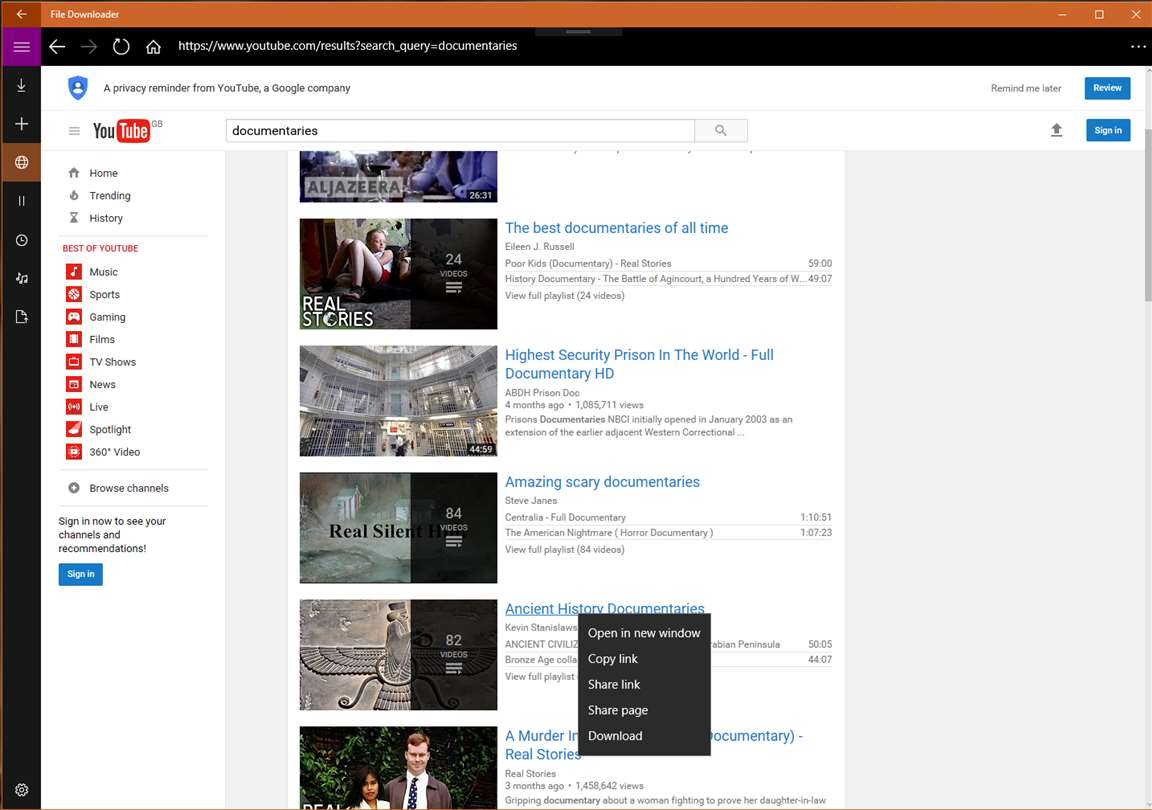The height and width of the screenshot is (810, 1152).
Task: Open the purple hamburger menu
Action: [x=21, y=47]
